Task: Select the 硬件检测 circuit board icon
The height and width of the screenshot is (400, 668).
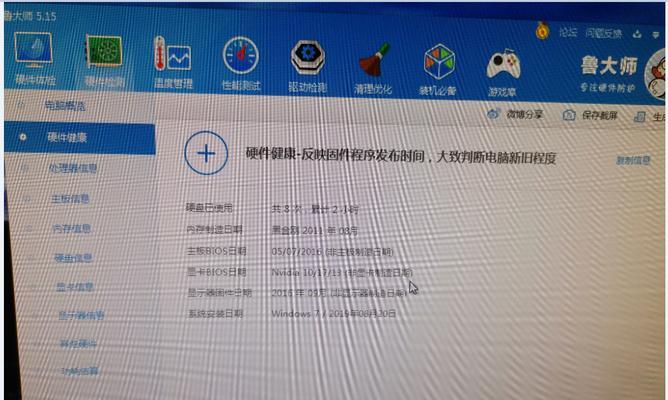Action: 104,52
